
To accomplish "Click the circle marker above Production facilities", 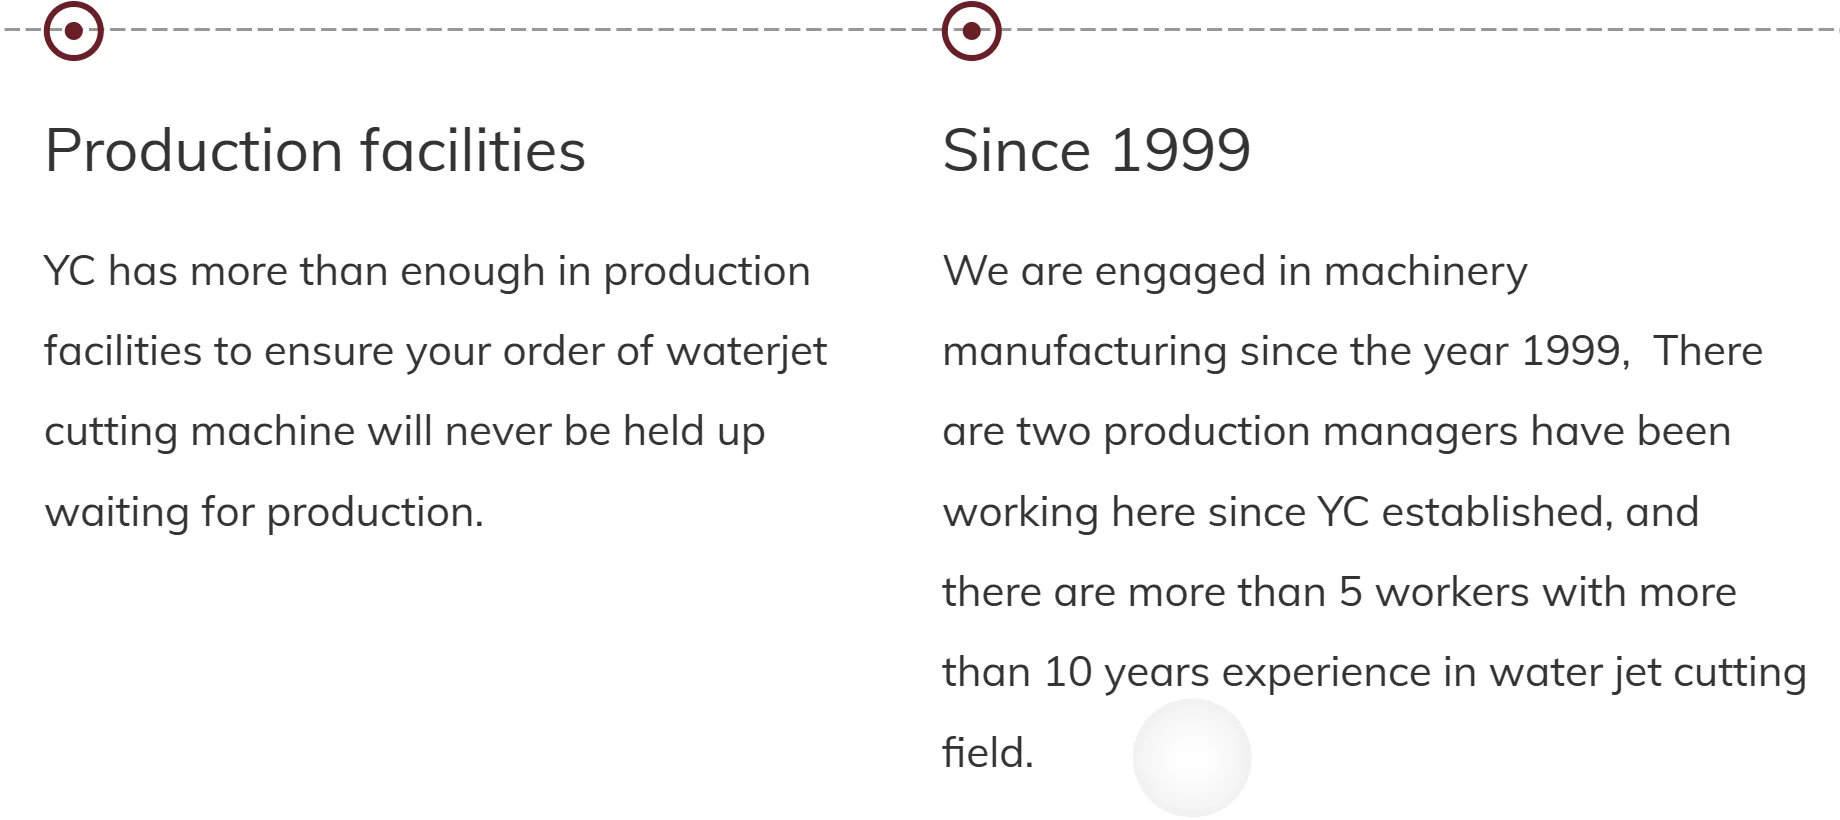I will click(74, 31).
